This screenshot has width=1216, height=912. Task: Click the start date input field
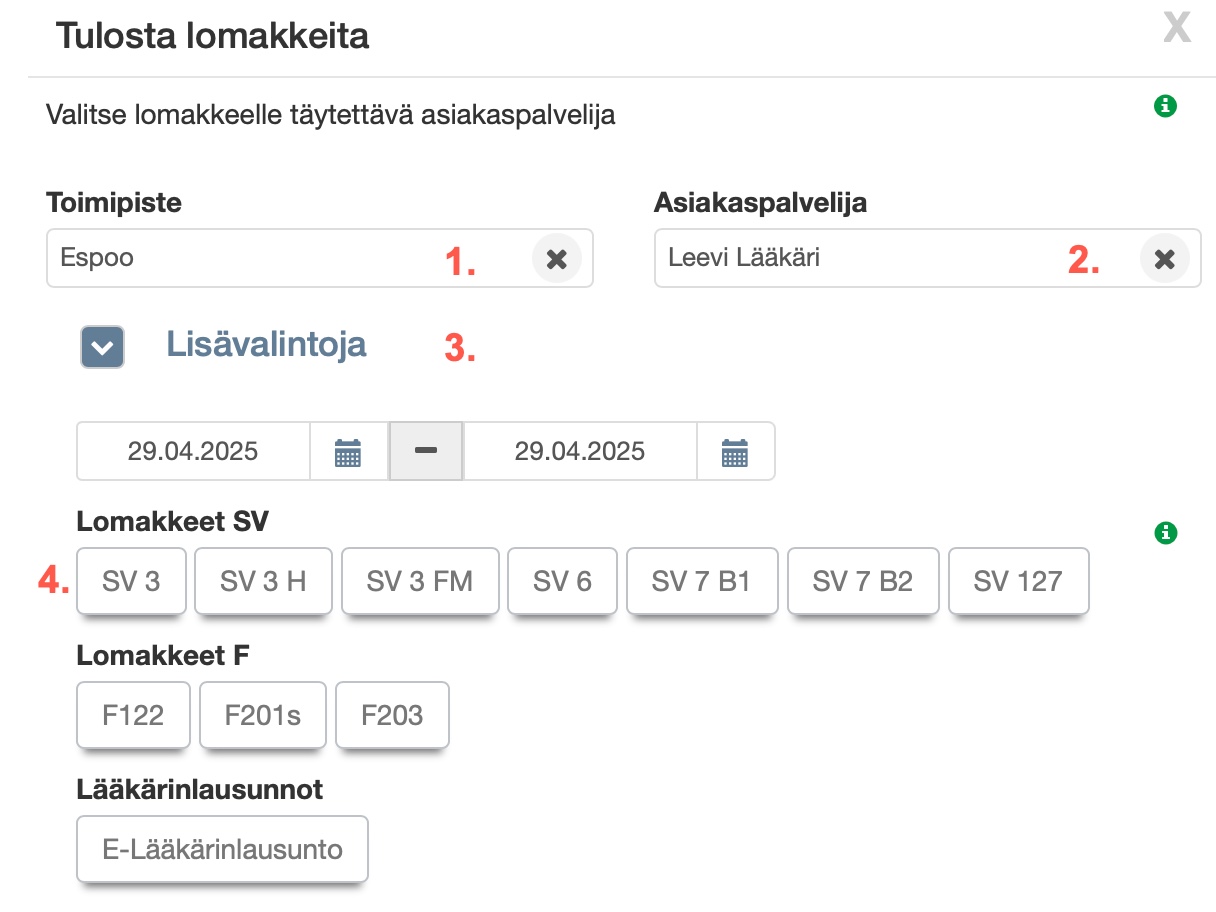pos(193,452)
